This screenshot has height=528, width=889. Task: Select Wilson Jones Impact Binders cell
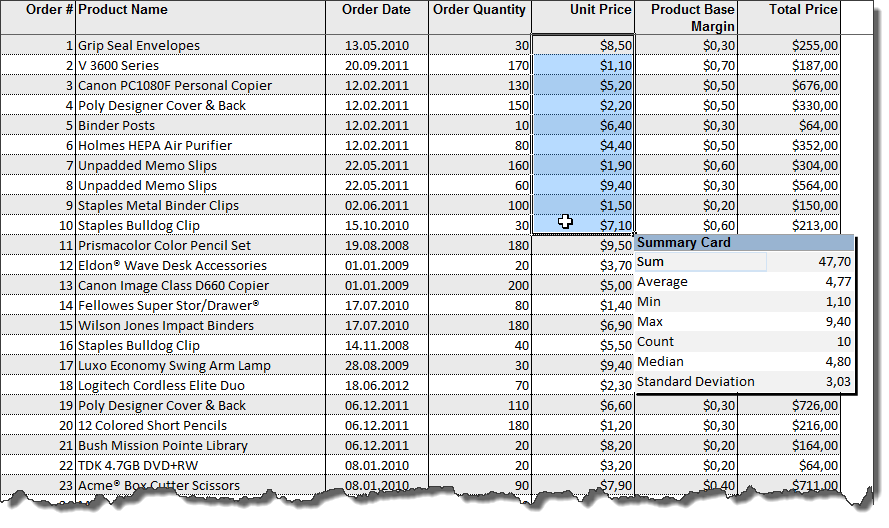tap(200, 326)
